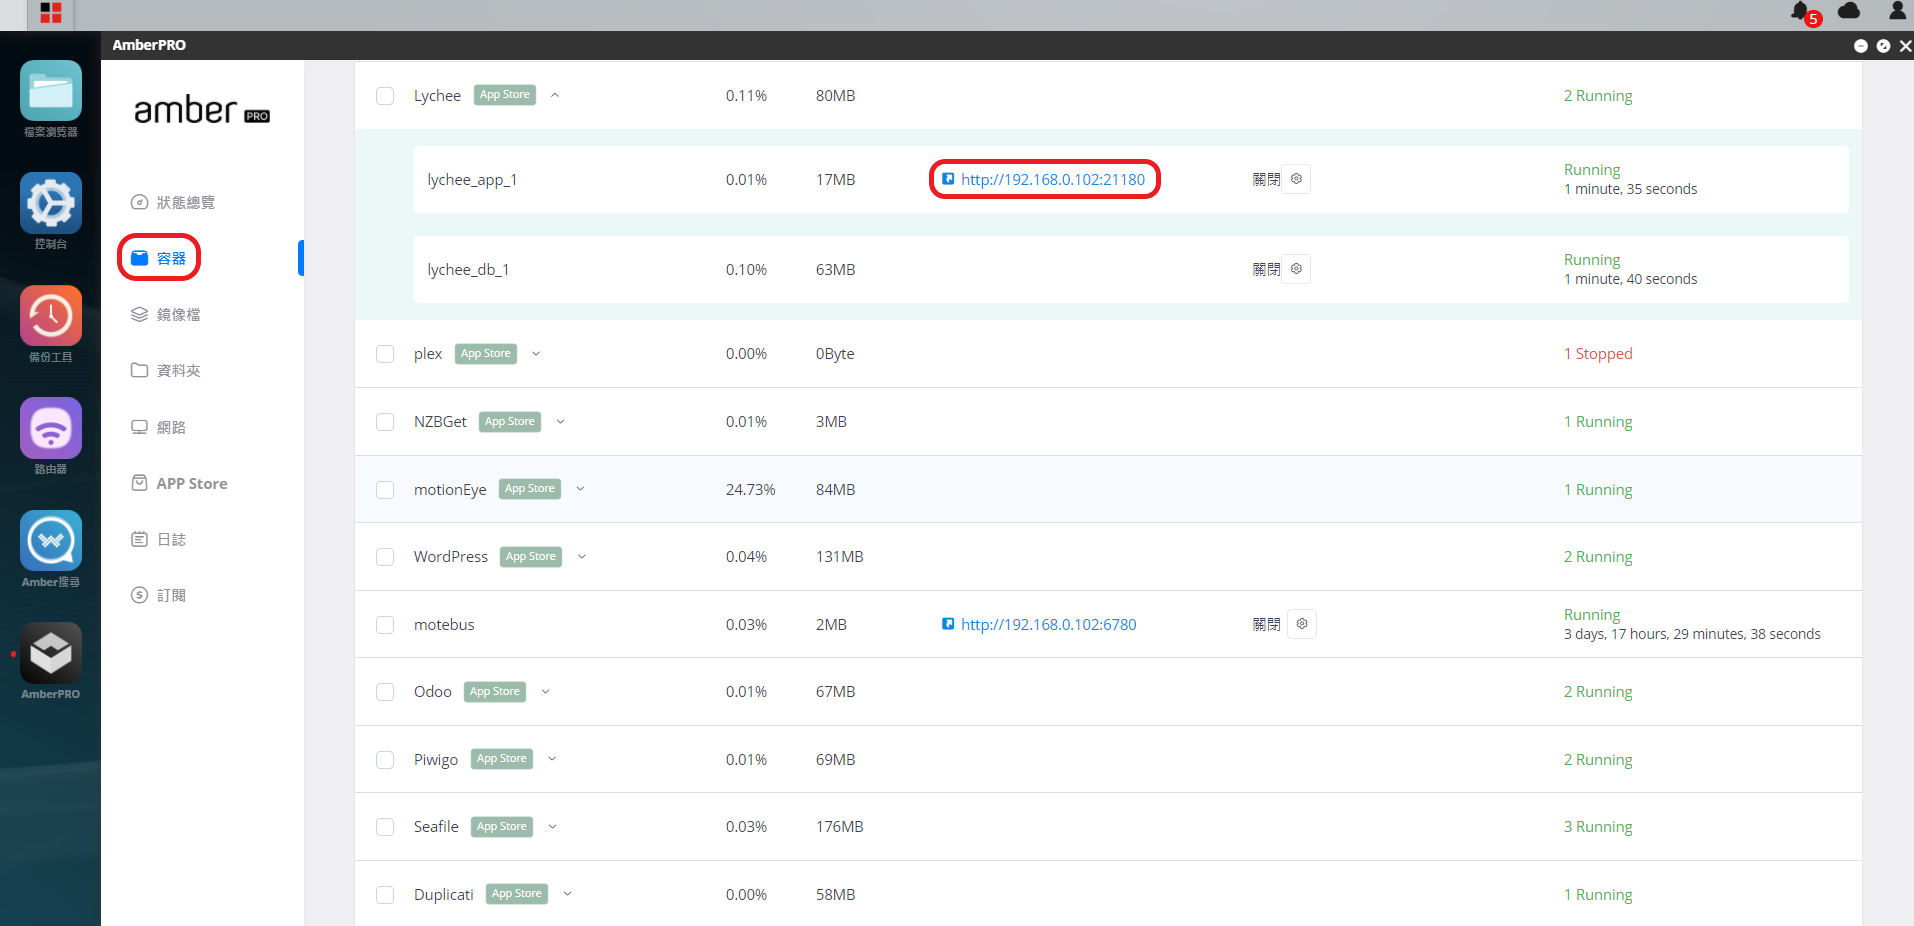Viewport: 1914px width, 926px height.
Task: Click the App Store badge next to Lychee
Action: (505, 95)
